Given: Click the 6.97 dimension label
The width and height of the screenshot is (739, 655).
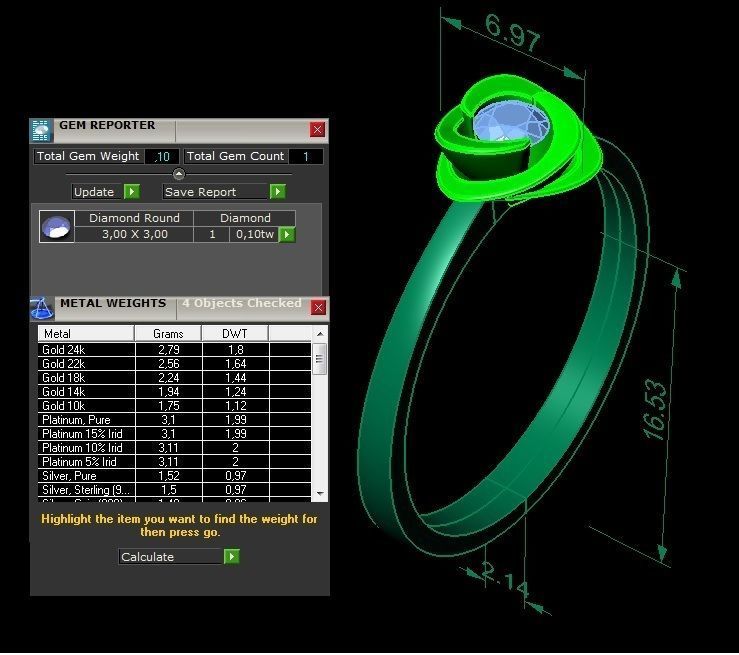Looking at the screenshot, I should point(512,33).
